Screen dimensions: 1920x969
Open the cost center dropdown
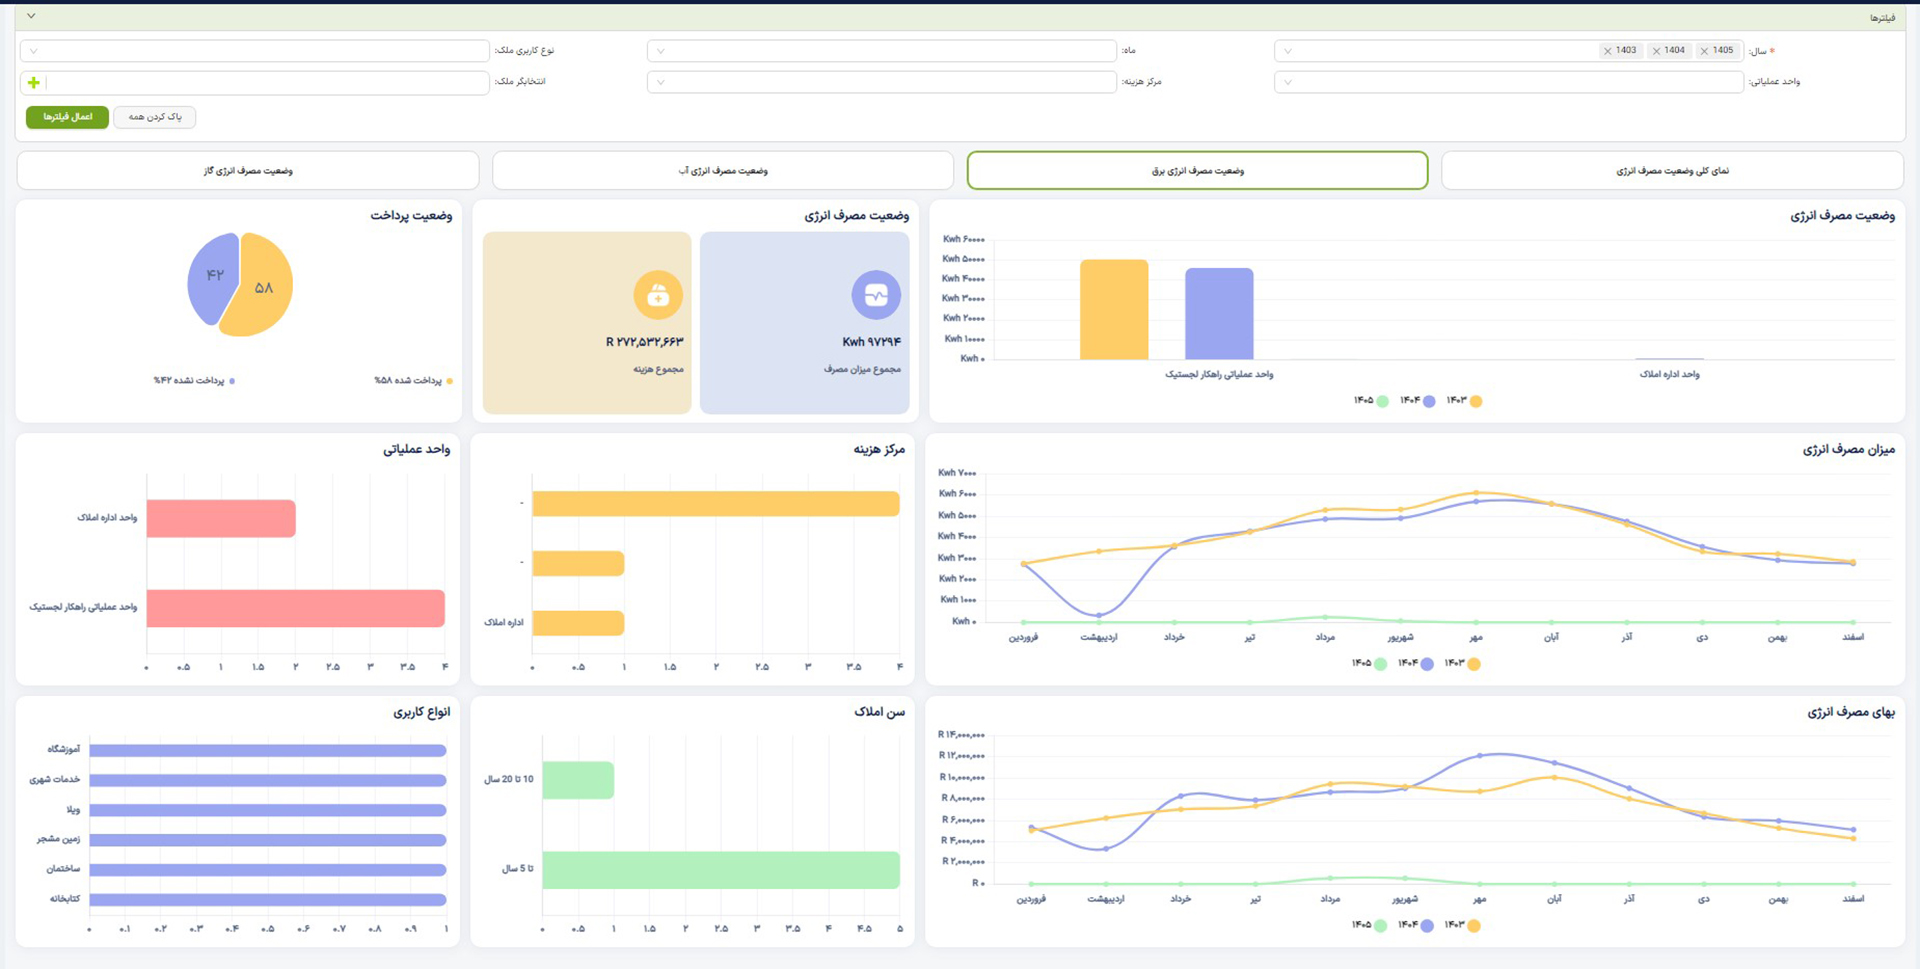pos(881,82)
